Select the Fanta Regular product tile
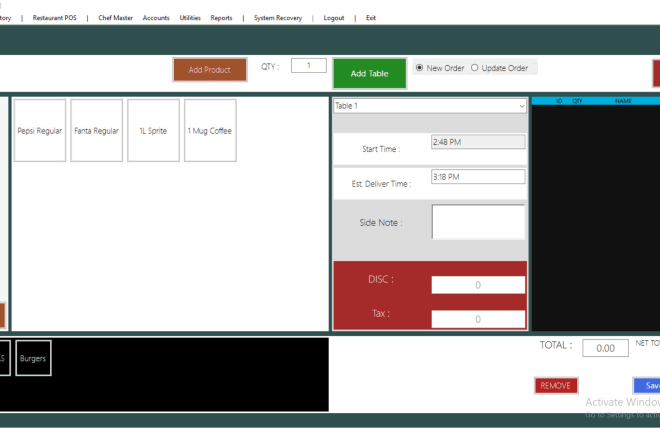The image size is (660, 440). pos(96,130)
